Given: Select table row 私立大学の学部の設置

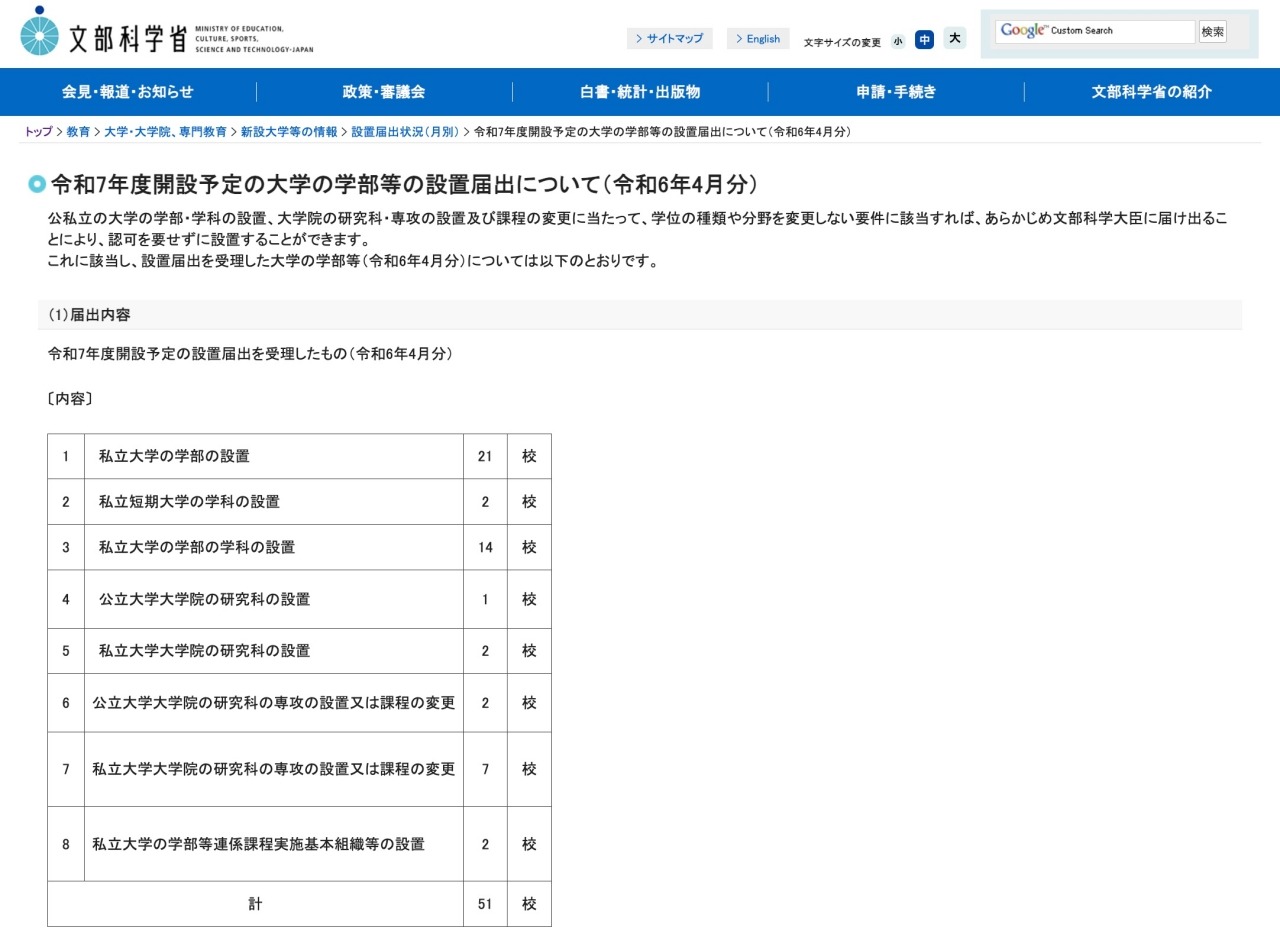Looking at the screenshot, I should (x=299, y=456).
